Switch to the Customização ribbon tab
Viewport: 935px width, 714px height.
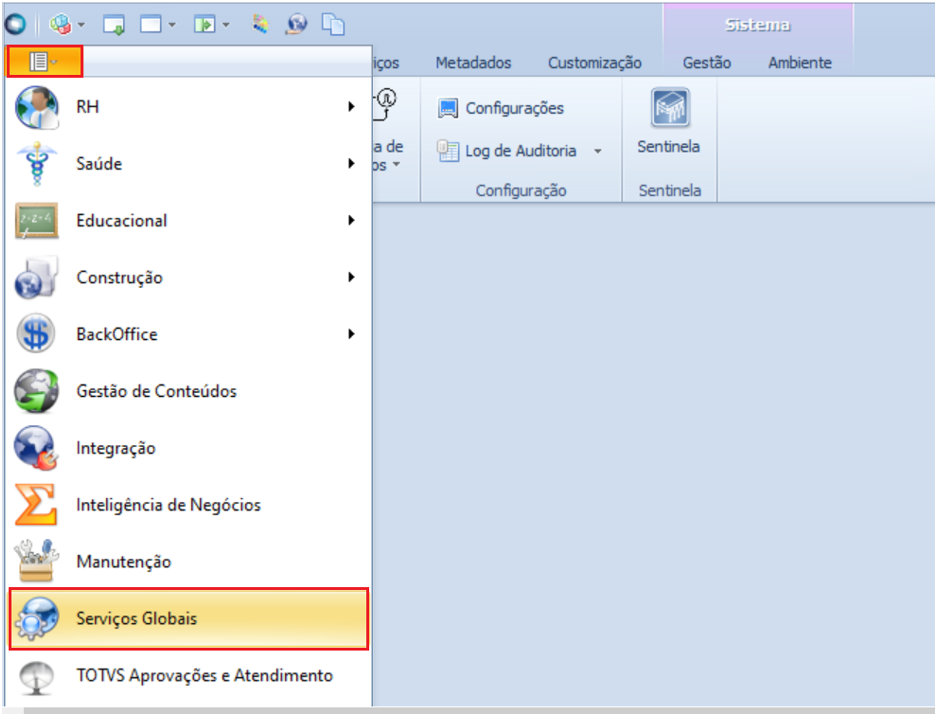point(595,63)
